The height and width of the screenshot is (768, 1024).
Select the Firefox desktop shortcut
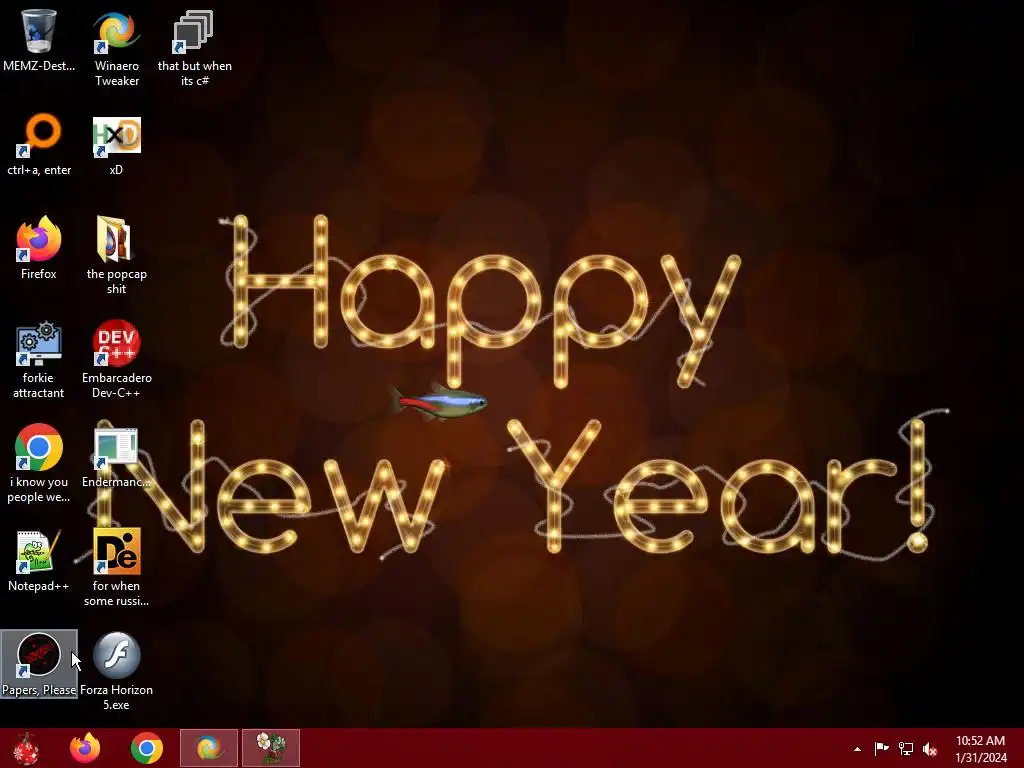[39, 248]
